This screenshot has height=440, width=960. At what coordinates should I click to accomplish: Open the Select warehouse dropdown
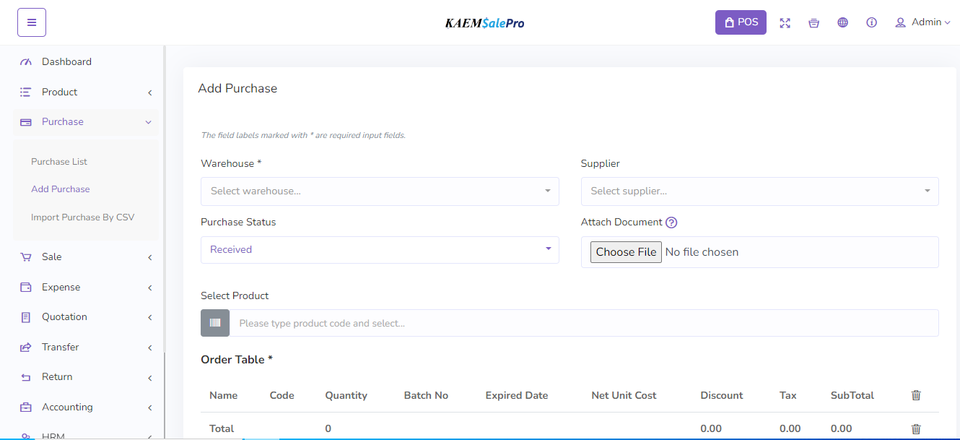379,191
